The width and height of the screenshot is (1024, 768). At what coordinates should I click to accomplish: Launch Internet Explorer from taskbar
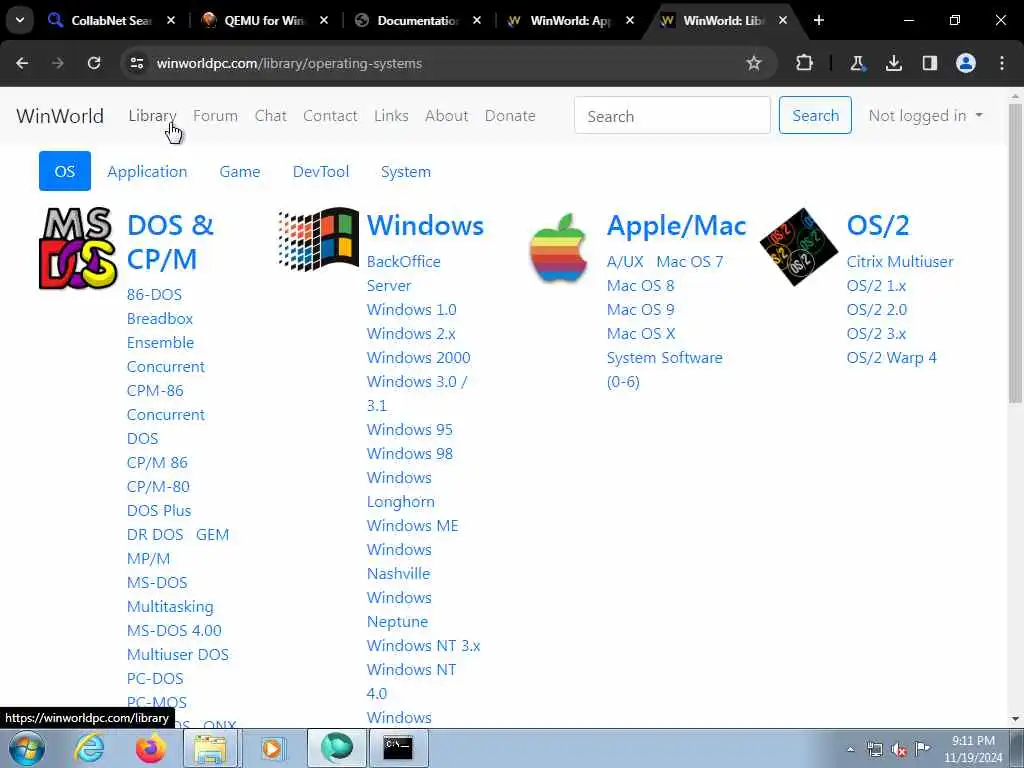coord(89,748)
